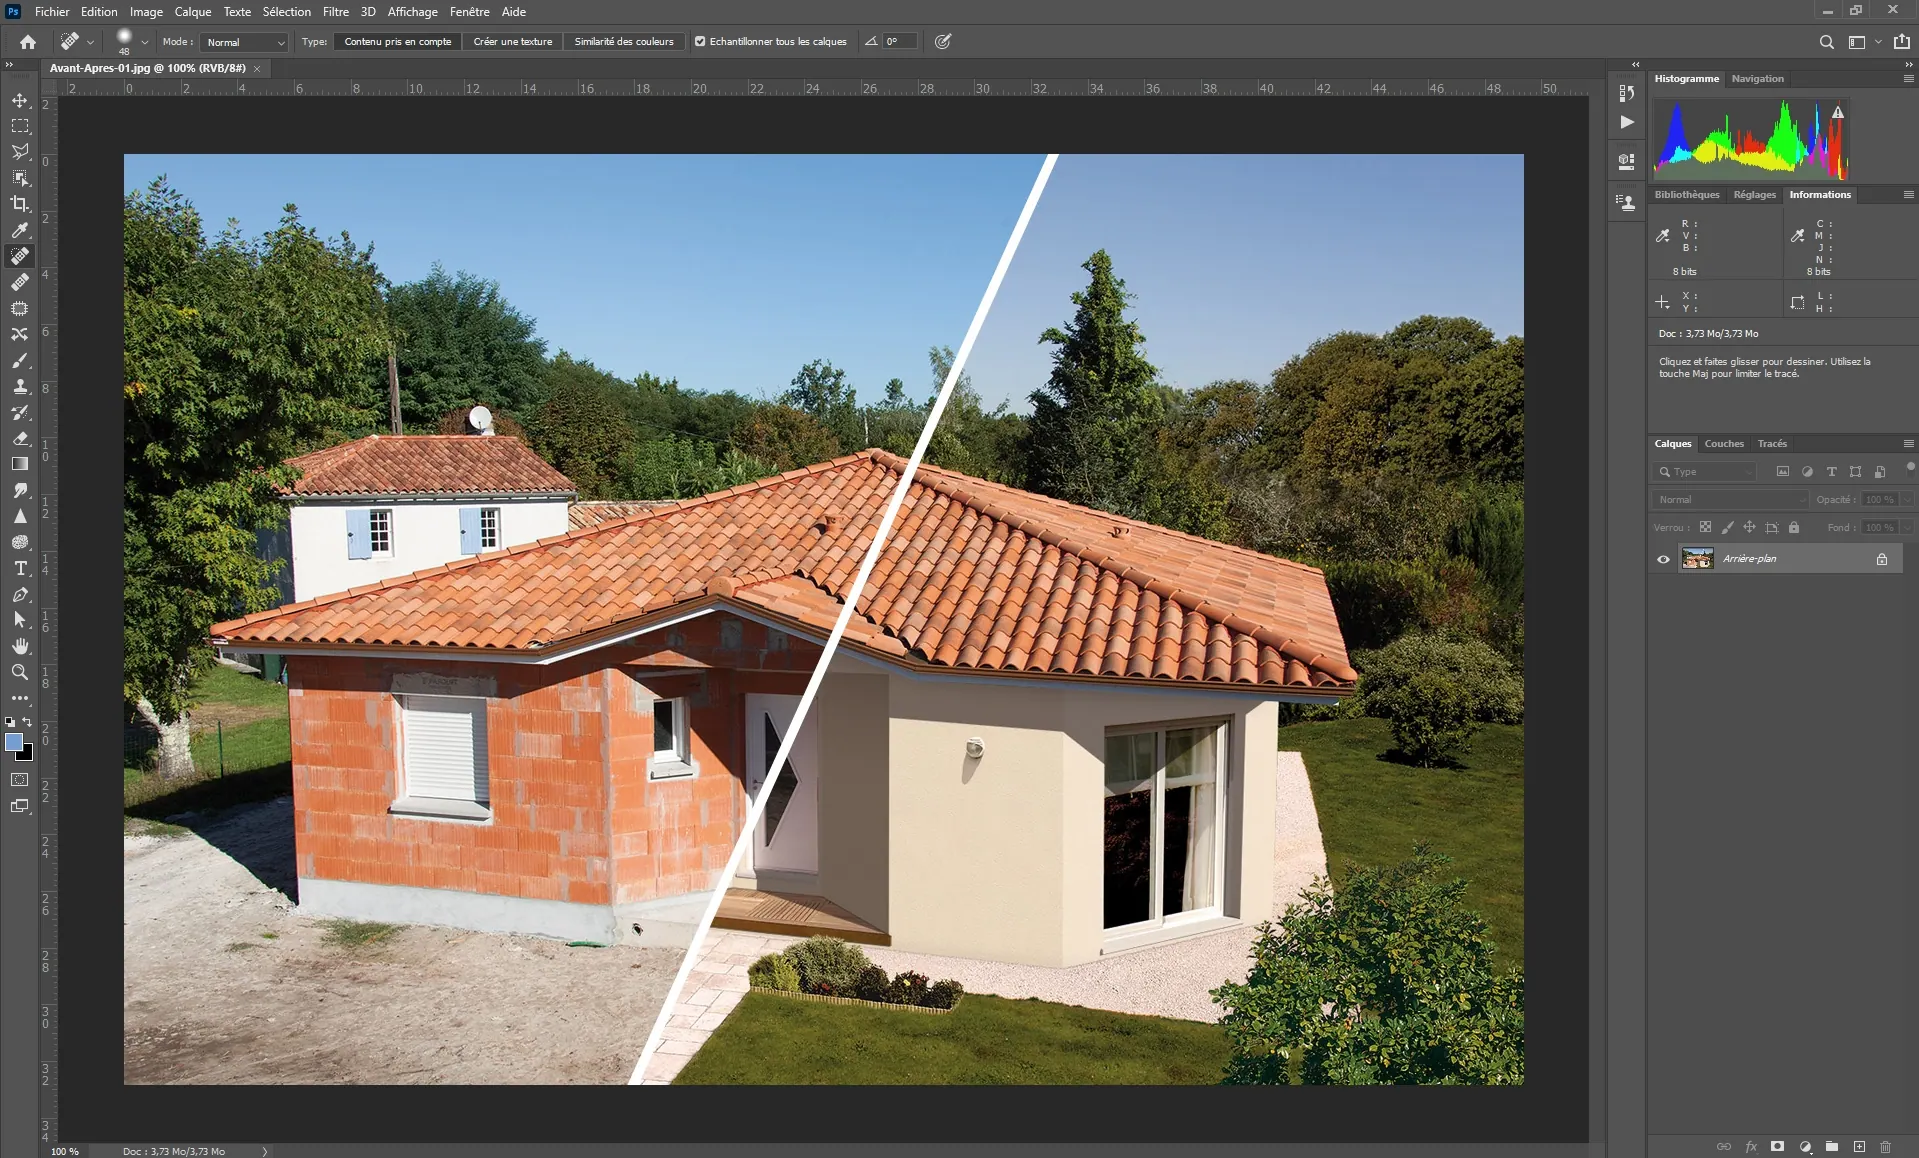The image size is (1919, 1158).
Task: Open the layer filter Type dropdown
Action: pyautogui.click(x=1706, y=472)
